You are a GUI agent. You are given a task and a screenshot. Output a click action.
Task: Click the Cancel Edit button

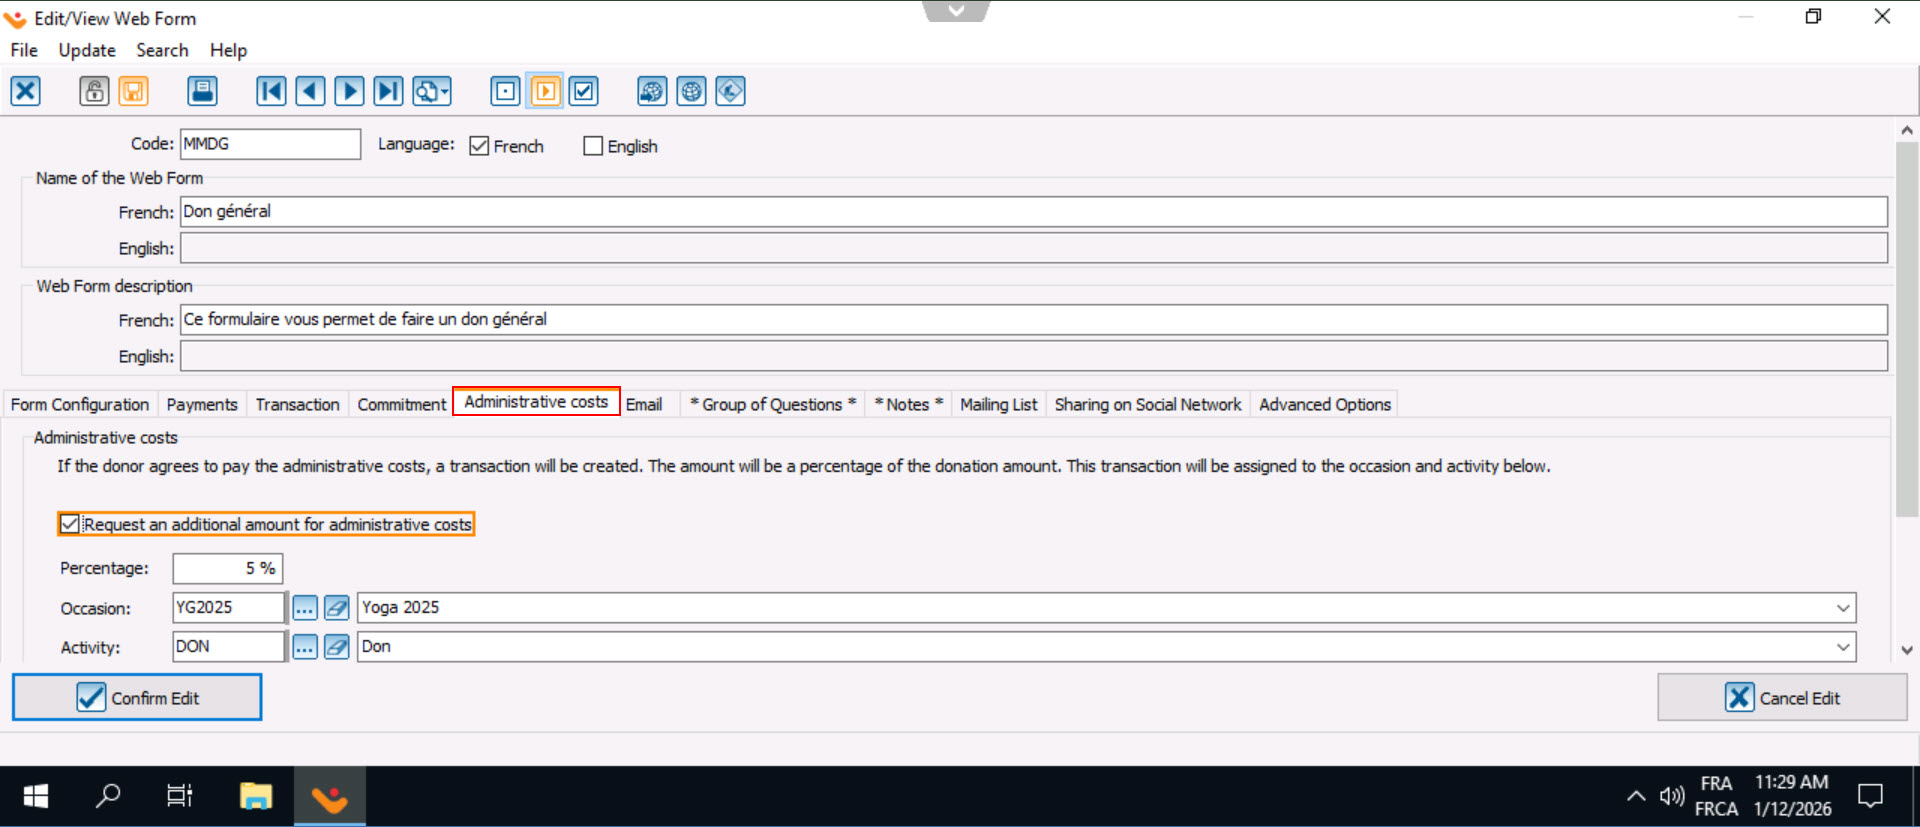[1782, 697]
